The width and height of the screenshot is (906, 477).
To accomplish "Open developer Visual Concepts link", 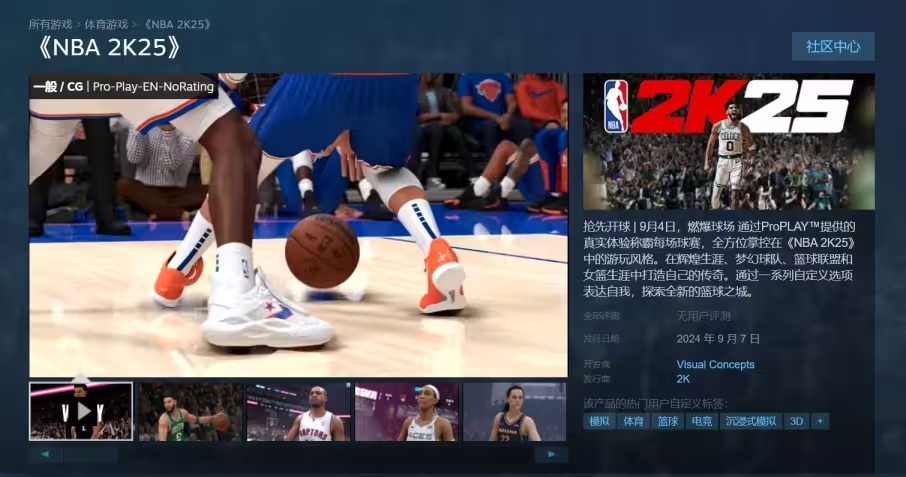I will tap(715, 364).
